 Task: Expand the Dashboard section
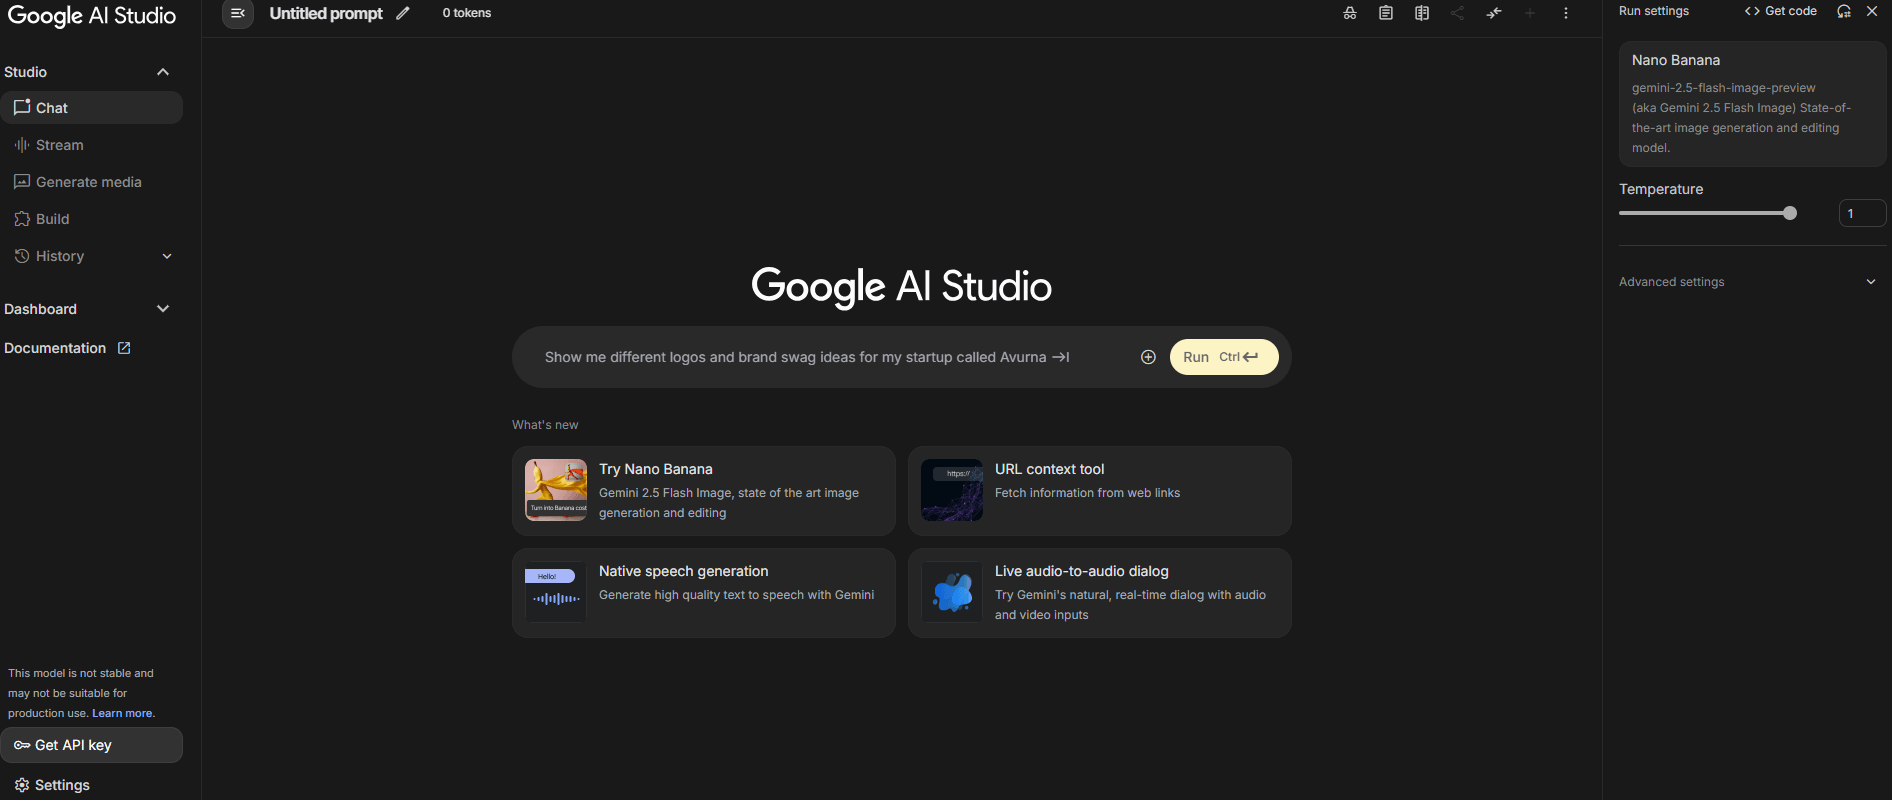coord(163,309)
